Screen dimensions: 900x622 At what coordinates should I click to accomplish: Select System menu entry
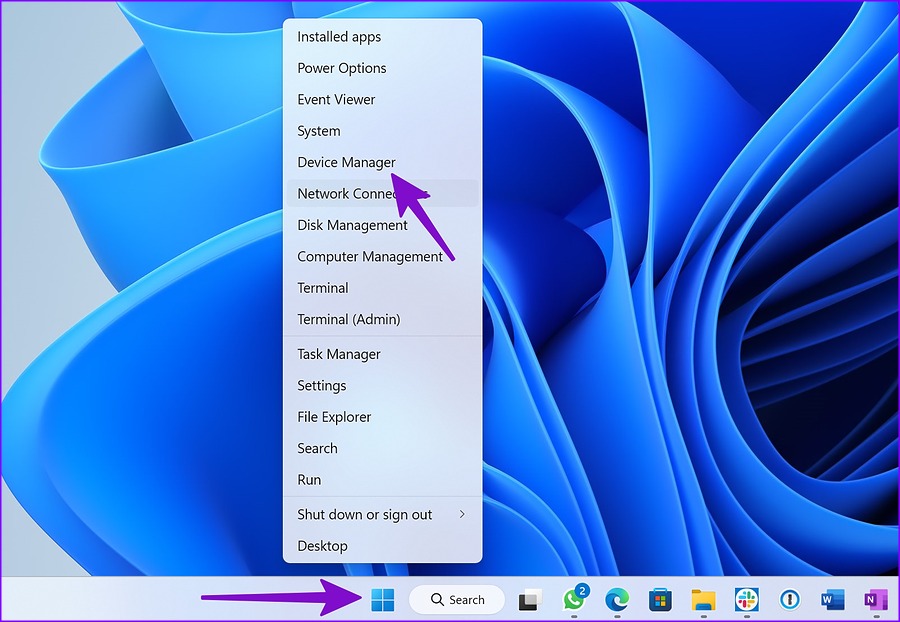pyautogui.click(x=382, y=131)
